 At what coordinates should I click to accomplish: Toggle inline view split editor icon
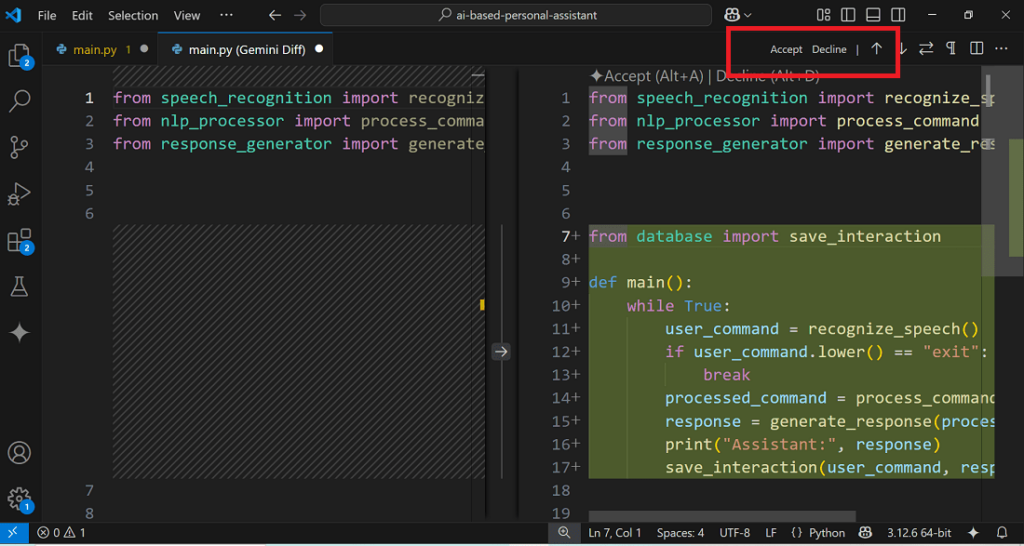(x=976, y=49)
